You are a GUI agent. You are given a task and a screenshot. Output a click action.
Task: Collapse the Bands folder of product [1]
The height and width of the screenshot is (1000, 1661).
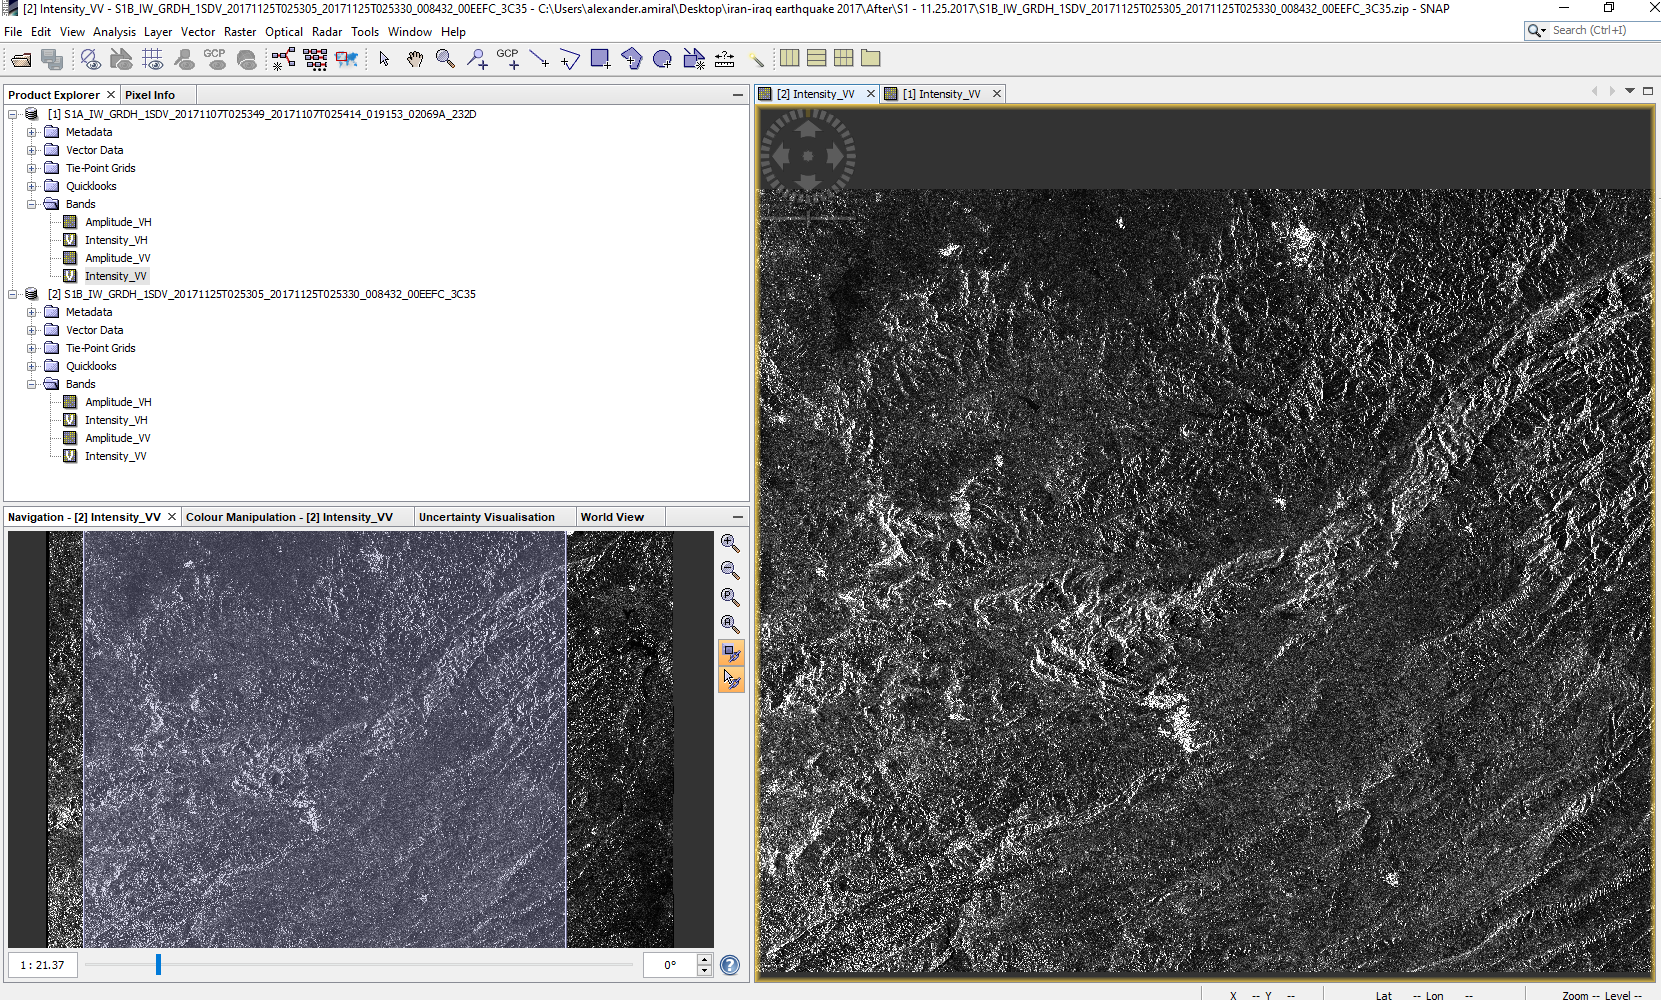click(x=32, y=204)
